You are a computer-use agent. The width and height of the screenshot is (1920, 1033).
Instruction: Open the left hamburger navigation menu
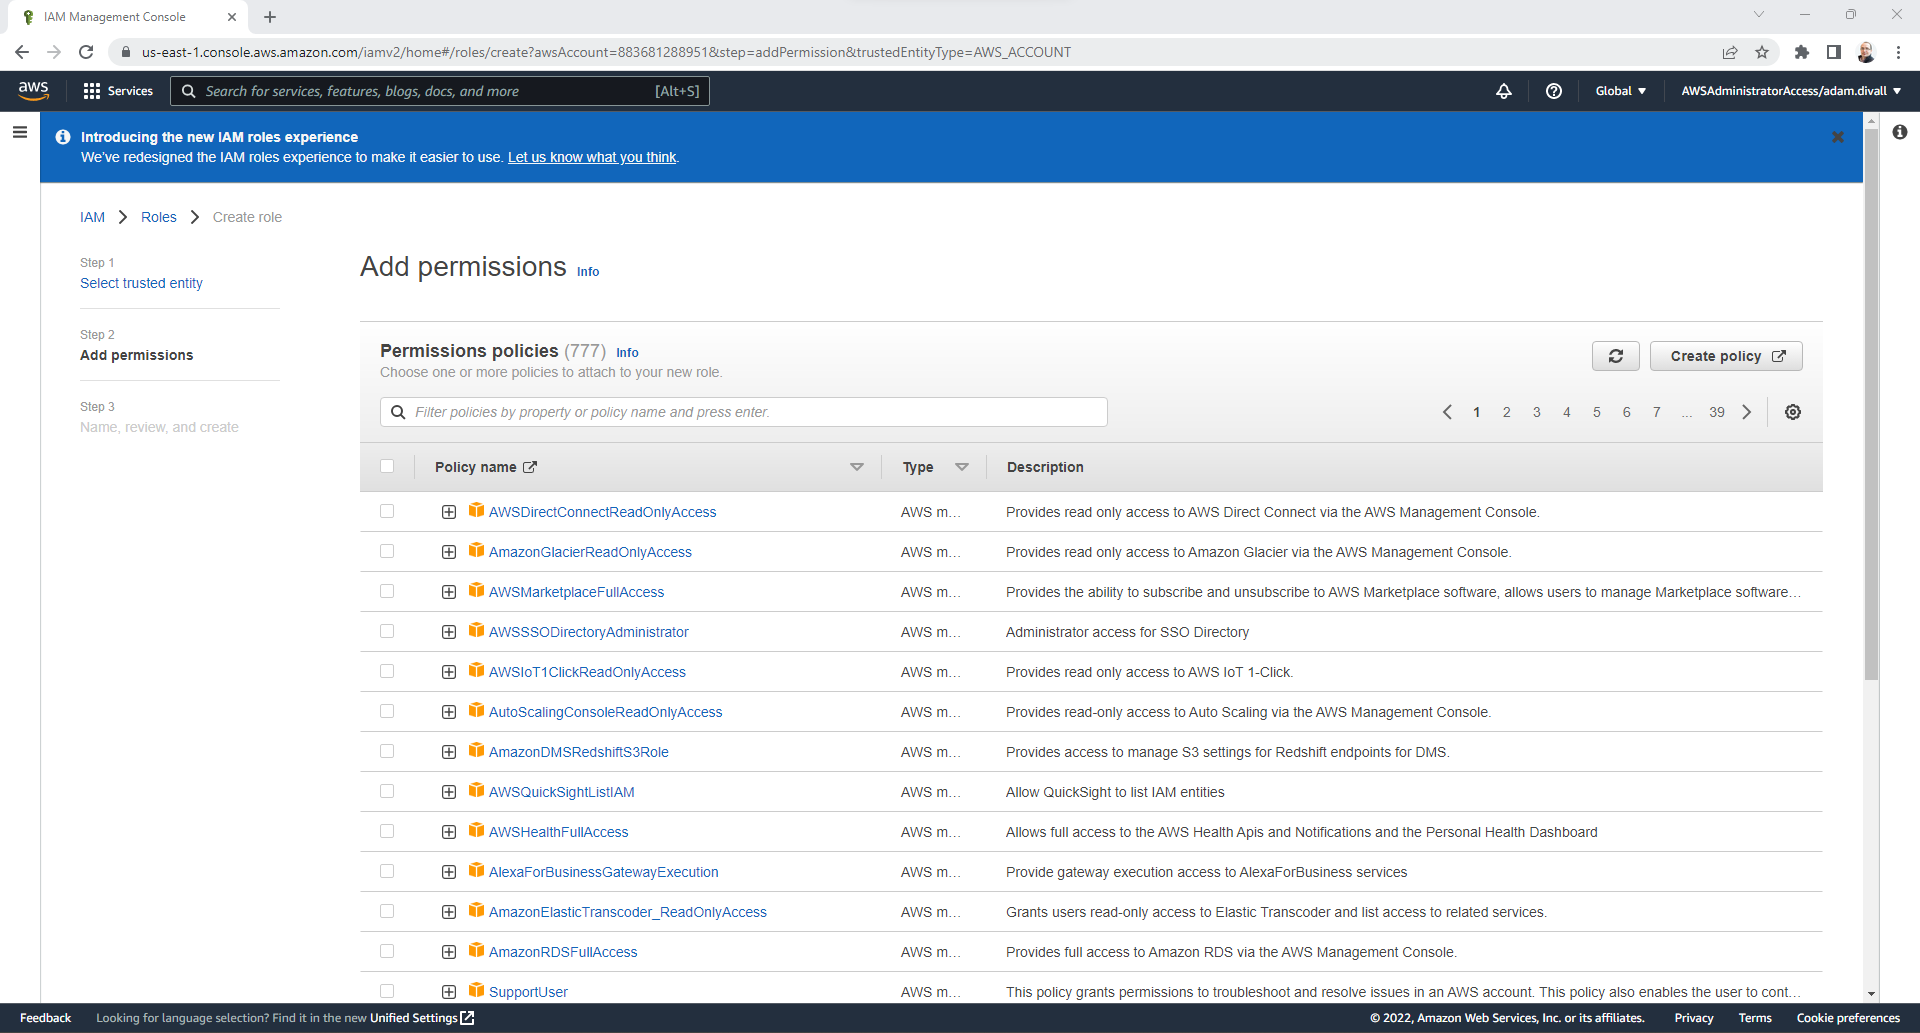tap(20, 132)
